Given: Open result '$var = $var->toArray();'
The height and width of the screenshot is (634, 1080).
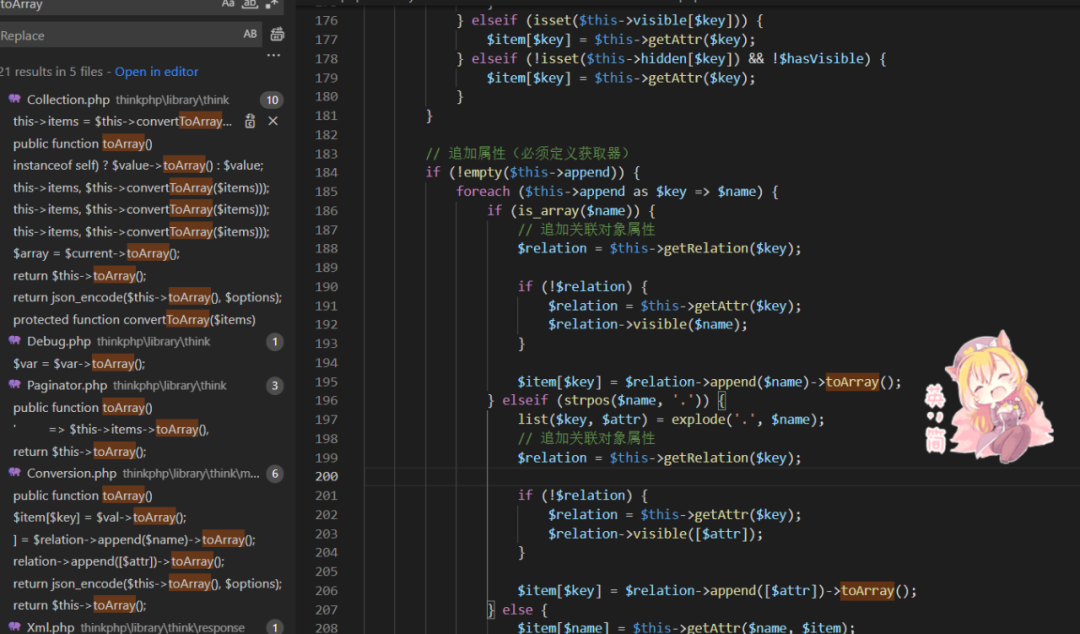Looking at the screenshot, I should point(79,364).
